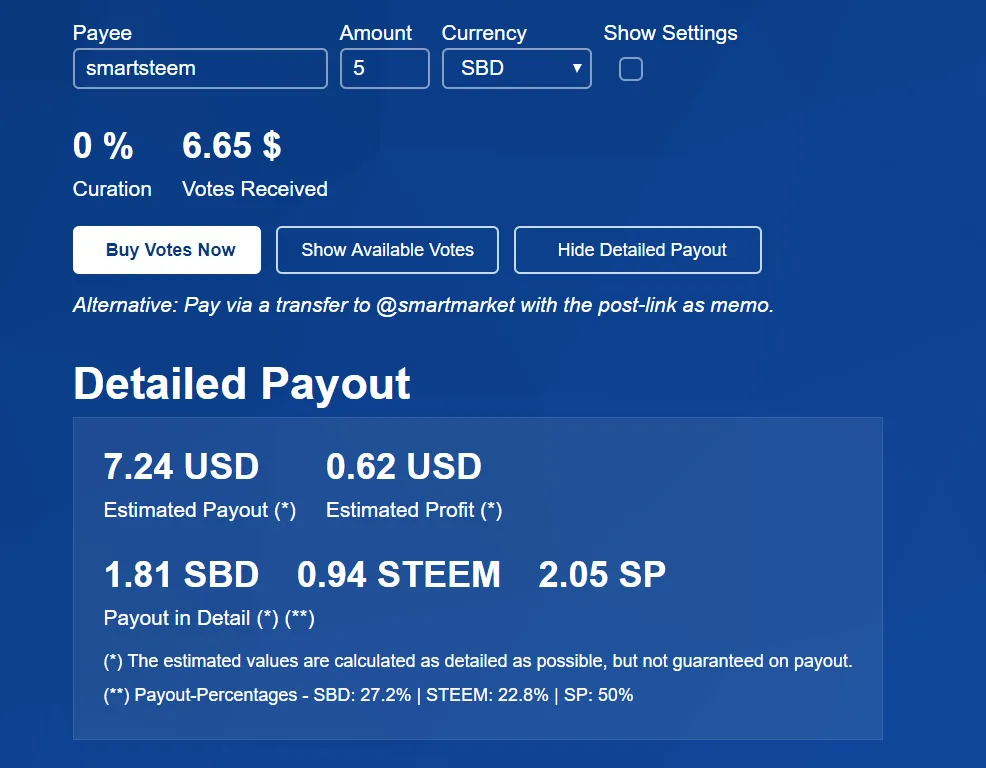986x768 pixels.
Task: Click the Detailed Payout heading
Action: point(242,383)
